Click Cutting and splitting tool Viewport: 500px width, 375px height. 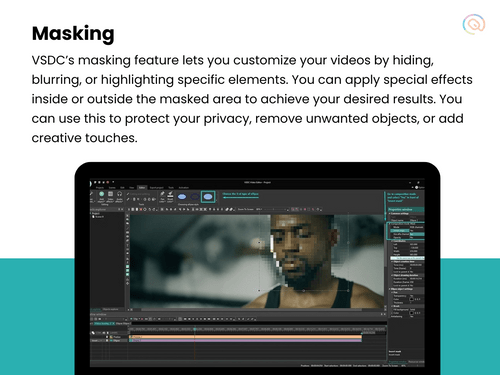tap(138, 194)
